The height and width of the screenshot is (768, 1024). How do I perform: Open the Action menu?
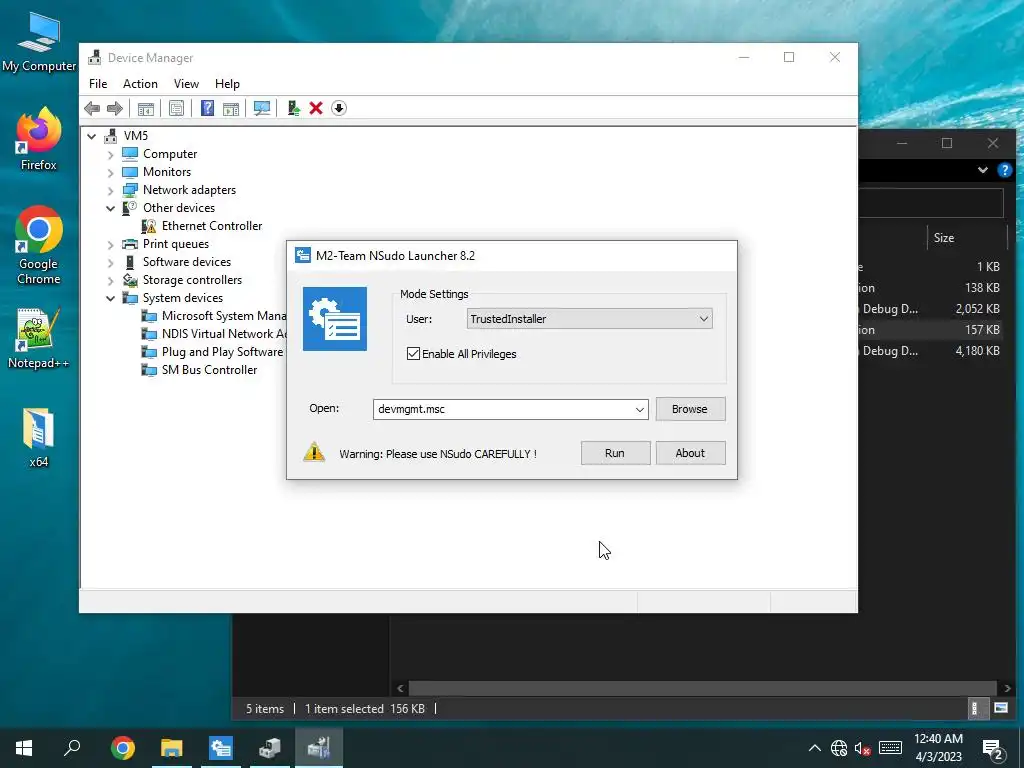pos(140,84)
